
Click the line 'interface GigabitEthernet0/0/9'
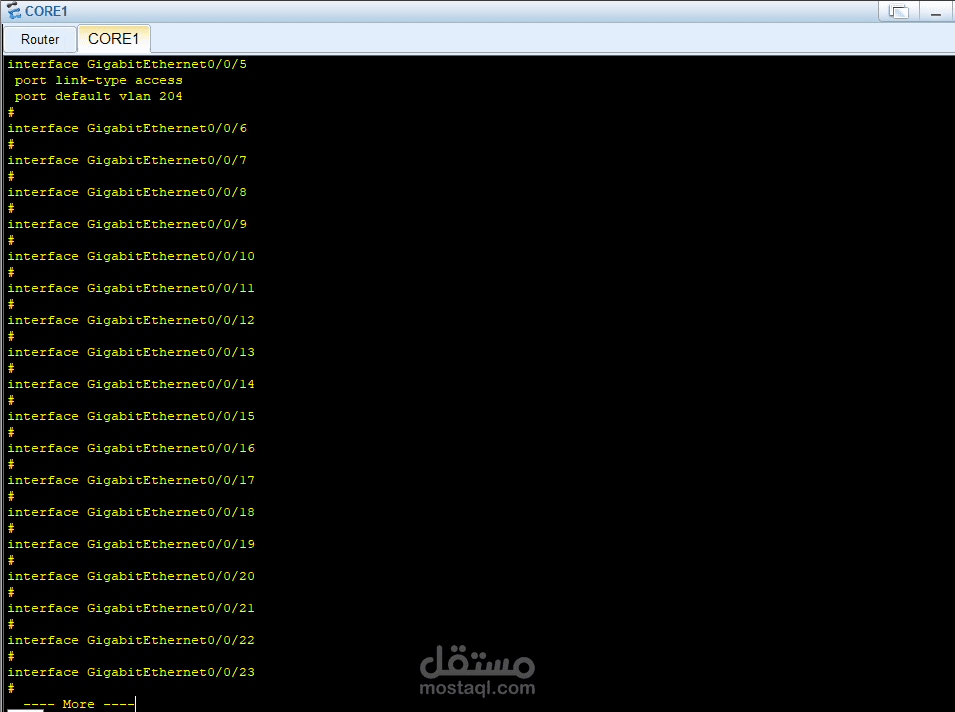[x=127, y=224]
